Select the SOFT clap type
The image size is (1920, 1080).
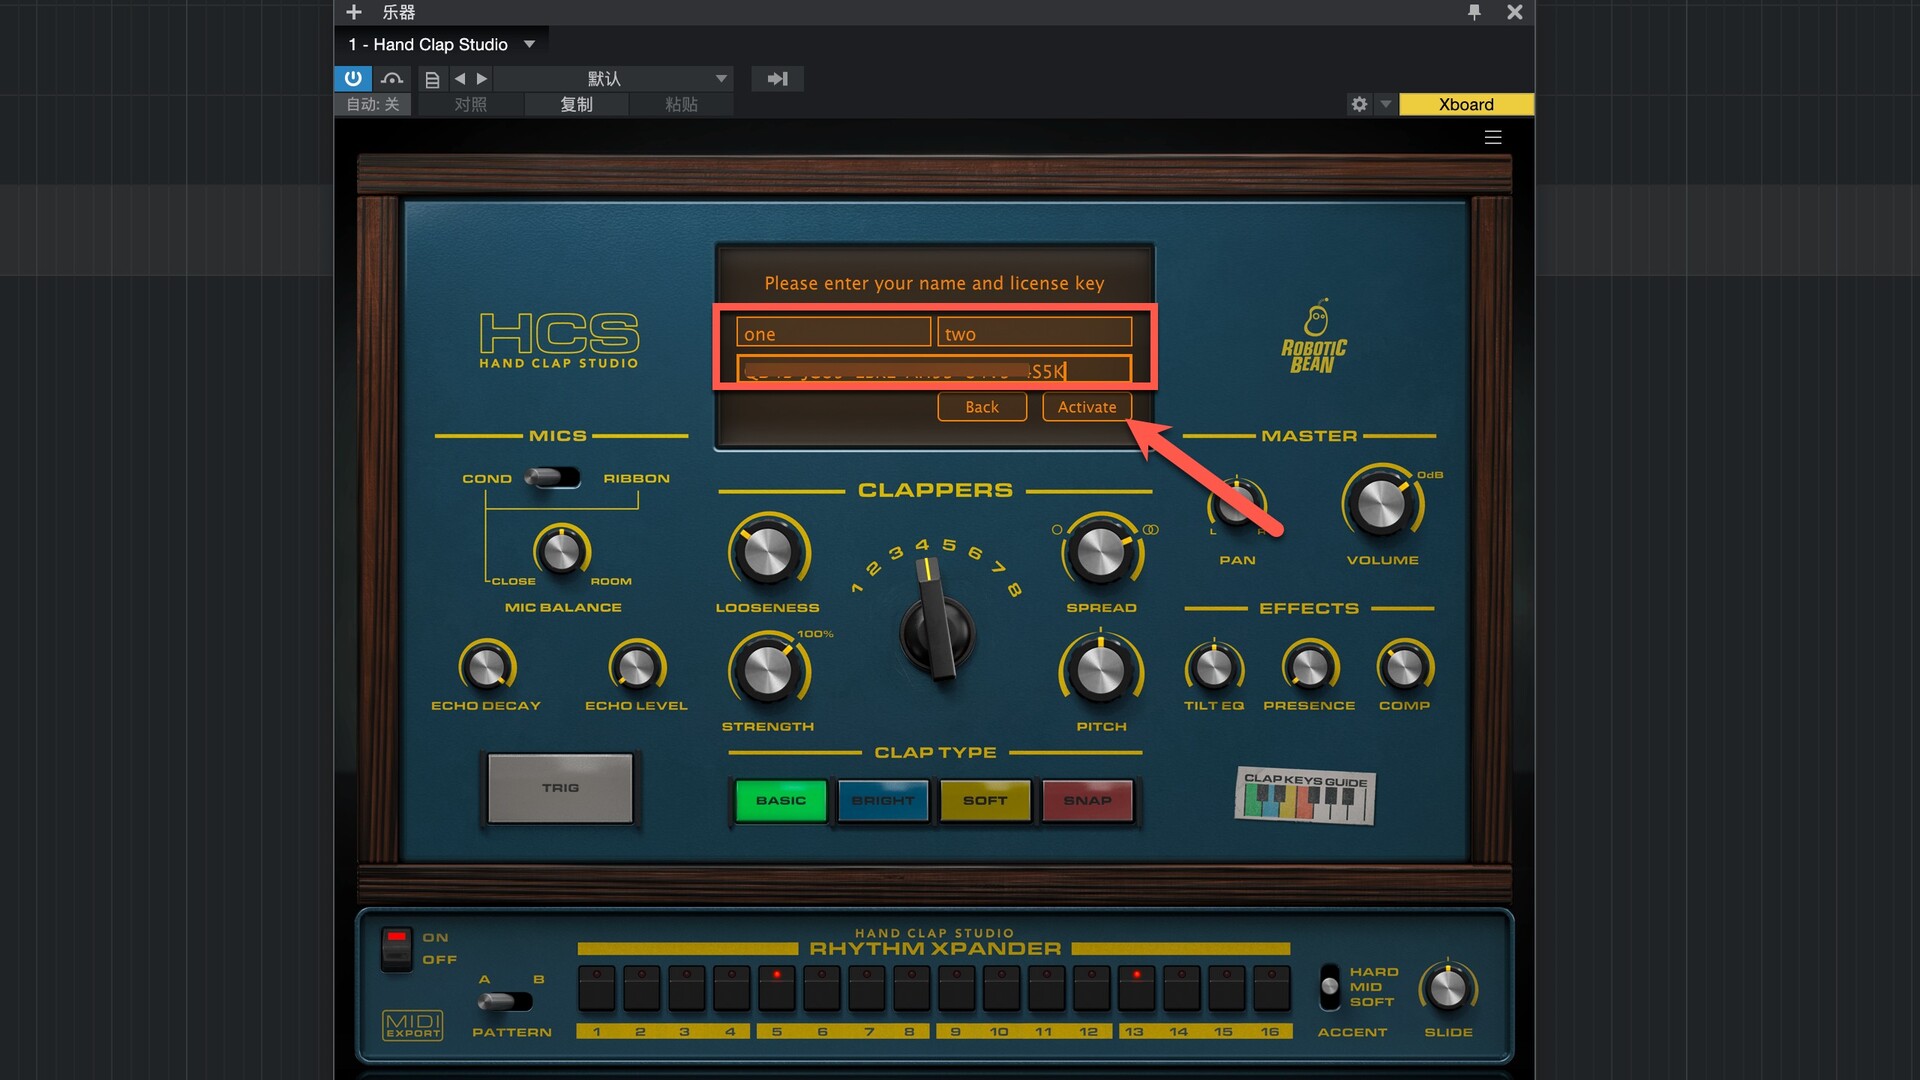(985, 800)
